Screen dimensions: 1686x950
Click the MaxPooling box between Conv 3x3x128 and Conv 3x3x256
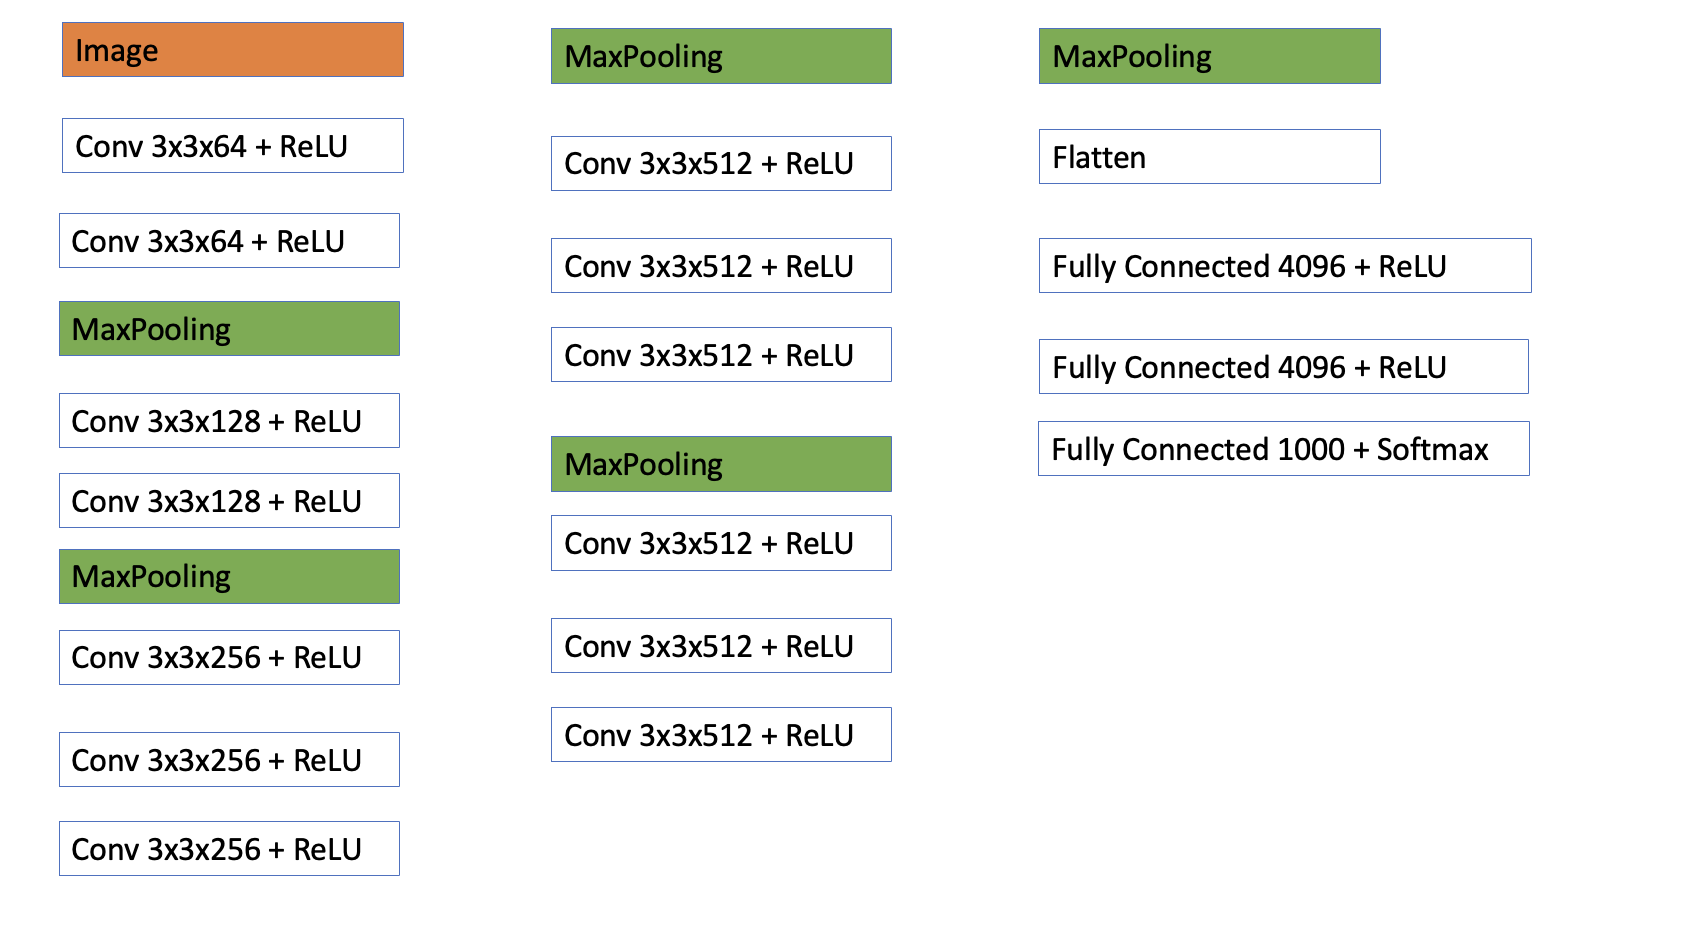(x=229, y=577)
